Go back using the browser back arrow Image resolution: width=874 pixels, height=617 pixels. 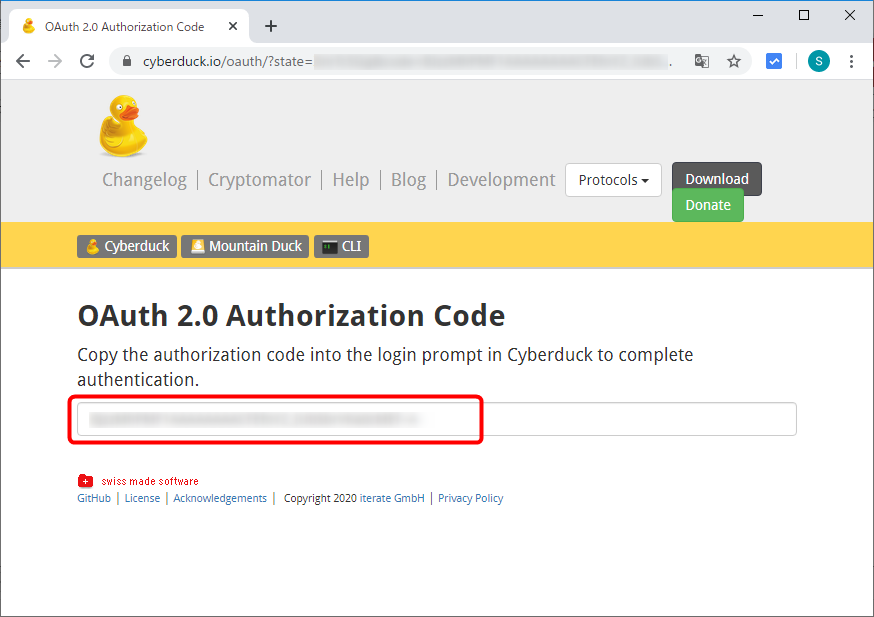[x=23, y=61]
